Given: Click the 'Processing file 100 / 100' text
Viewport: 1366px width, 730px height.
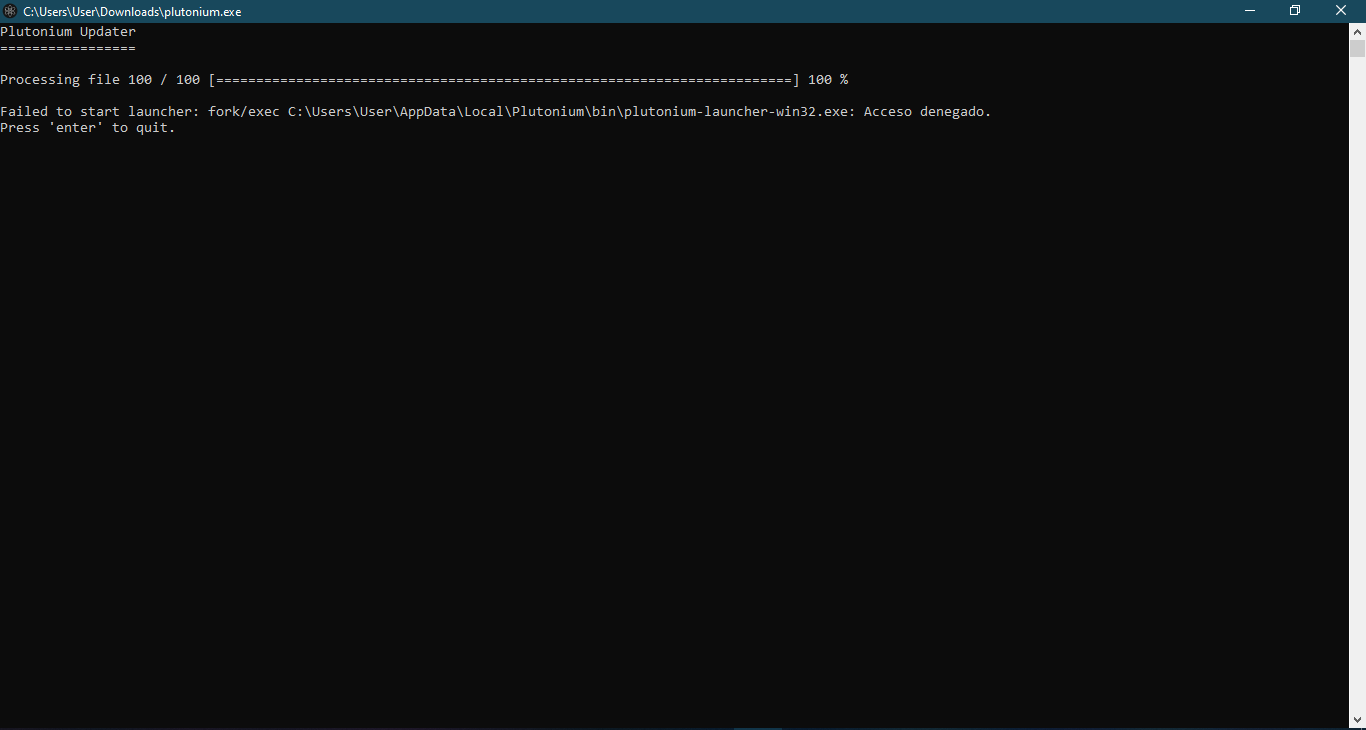Looking at the screenshot, I should (100, 80).
